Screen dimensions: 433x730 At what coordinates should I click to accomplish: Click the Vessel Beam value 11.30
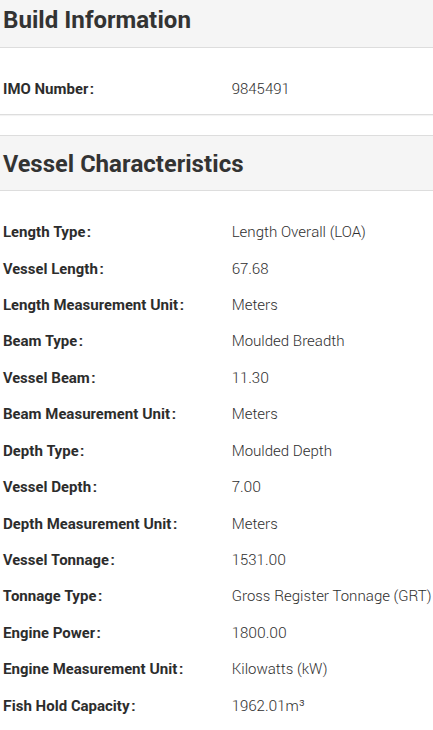point(250,378)
